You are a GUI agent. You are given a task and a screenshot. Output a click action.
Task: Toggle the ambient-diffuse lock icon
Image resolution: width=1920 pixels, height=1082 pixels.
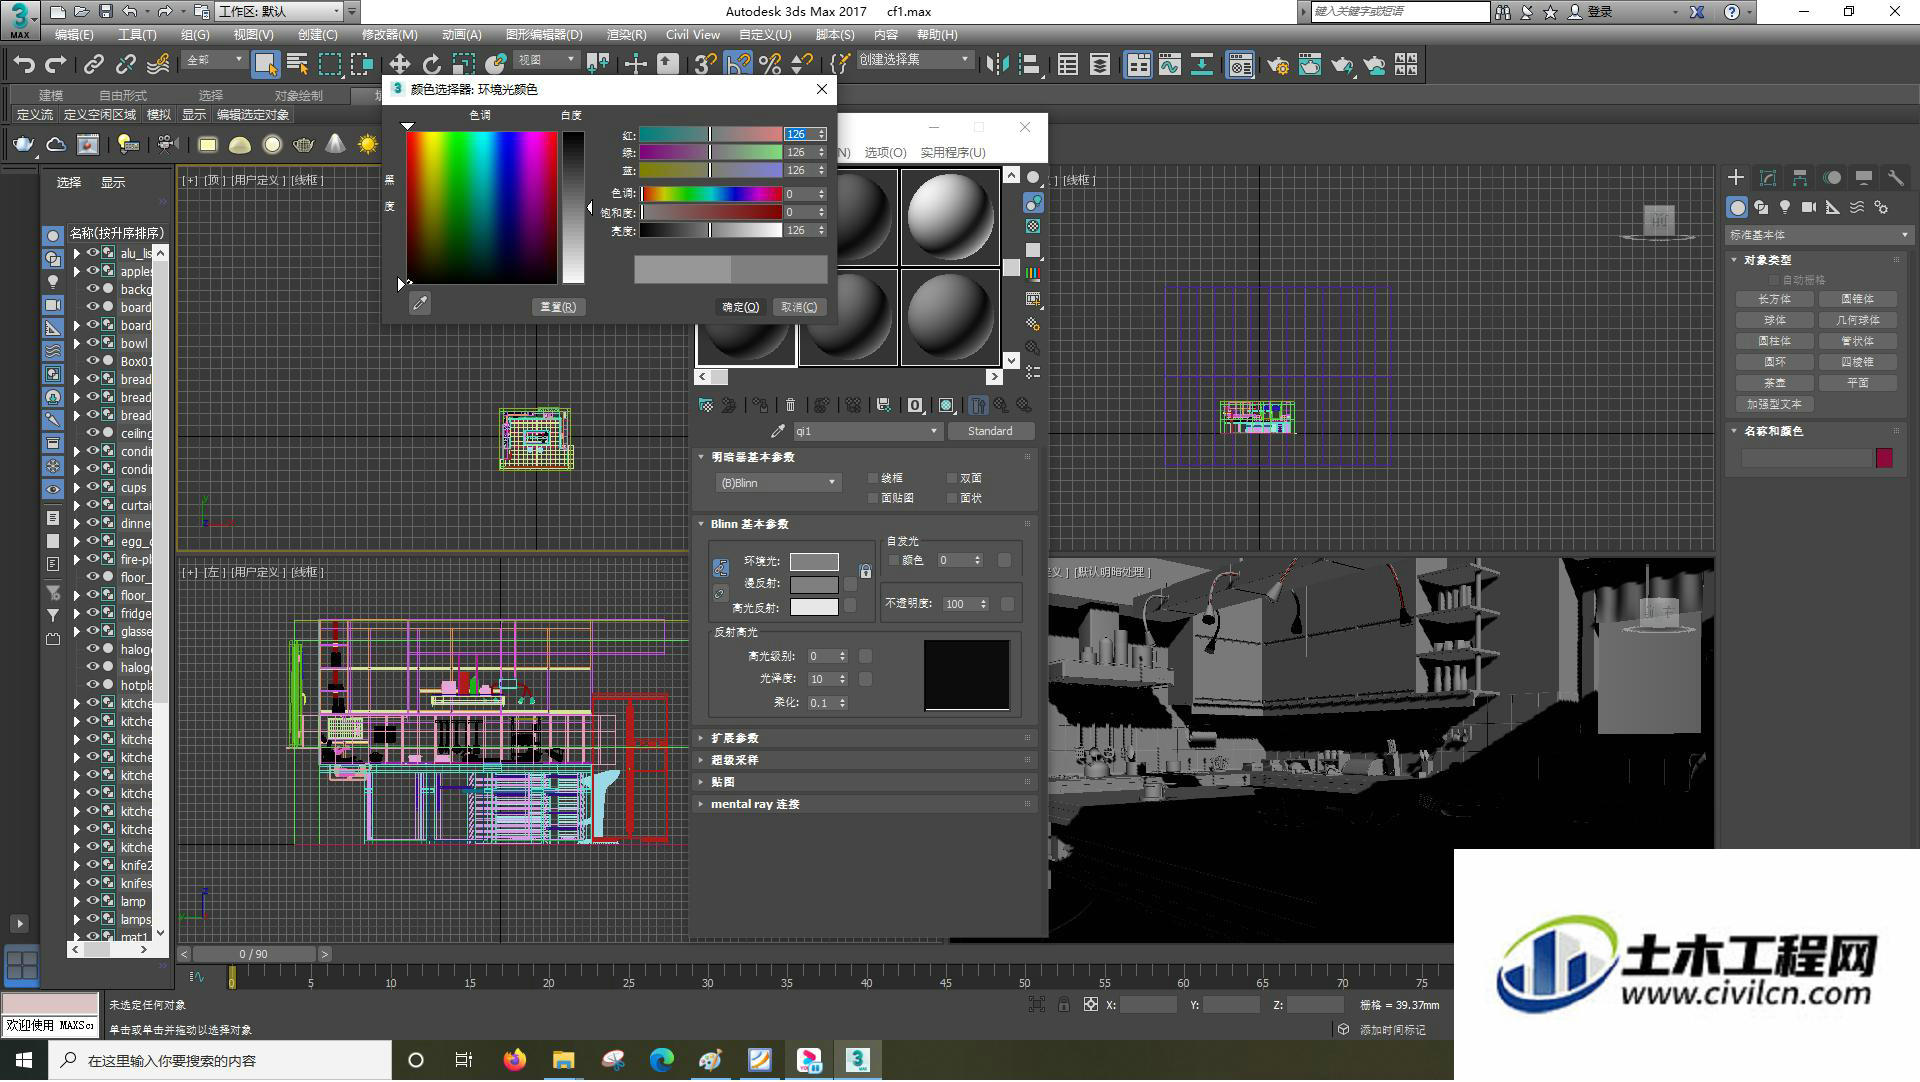click(865, 571)
